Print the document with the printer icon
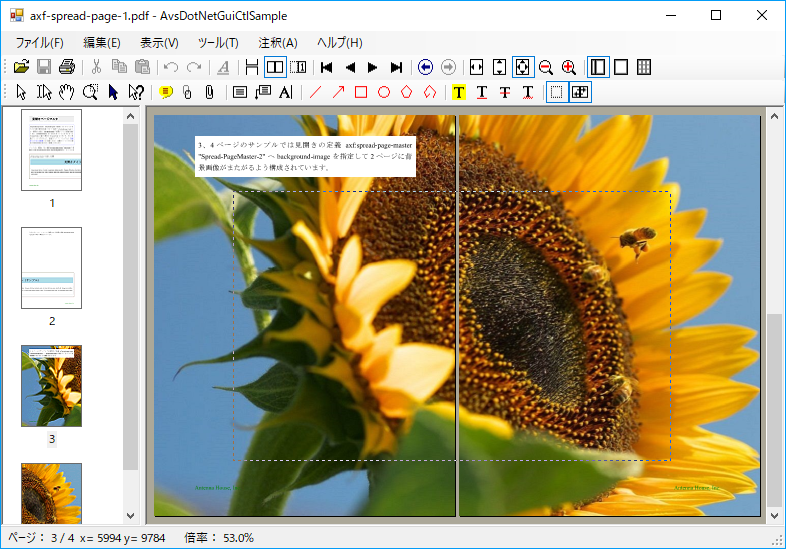This screenshot has width=786, height=549. [66, 67]
